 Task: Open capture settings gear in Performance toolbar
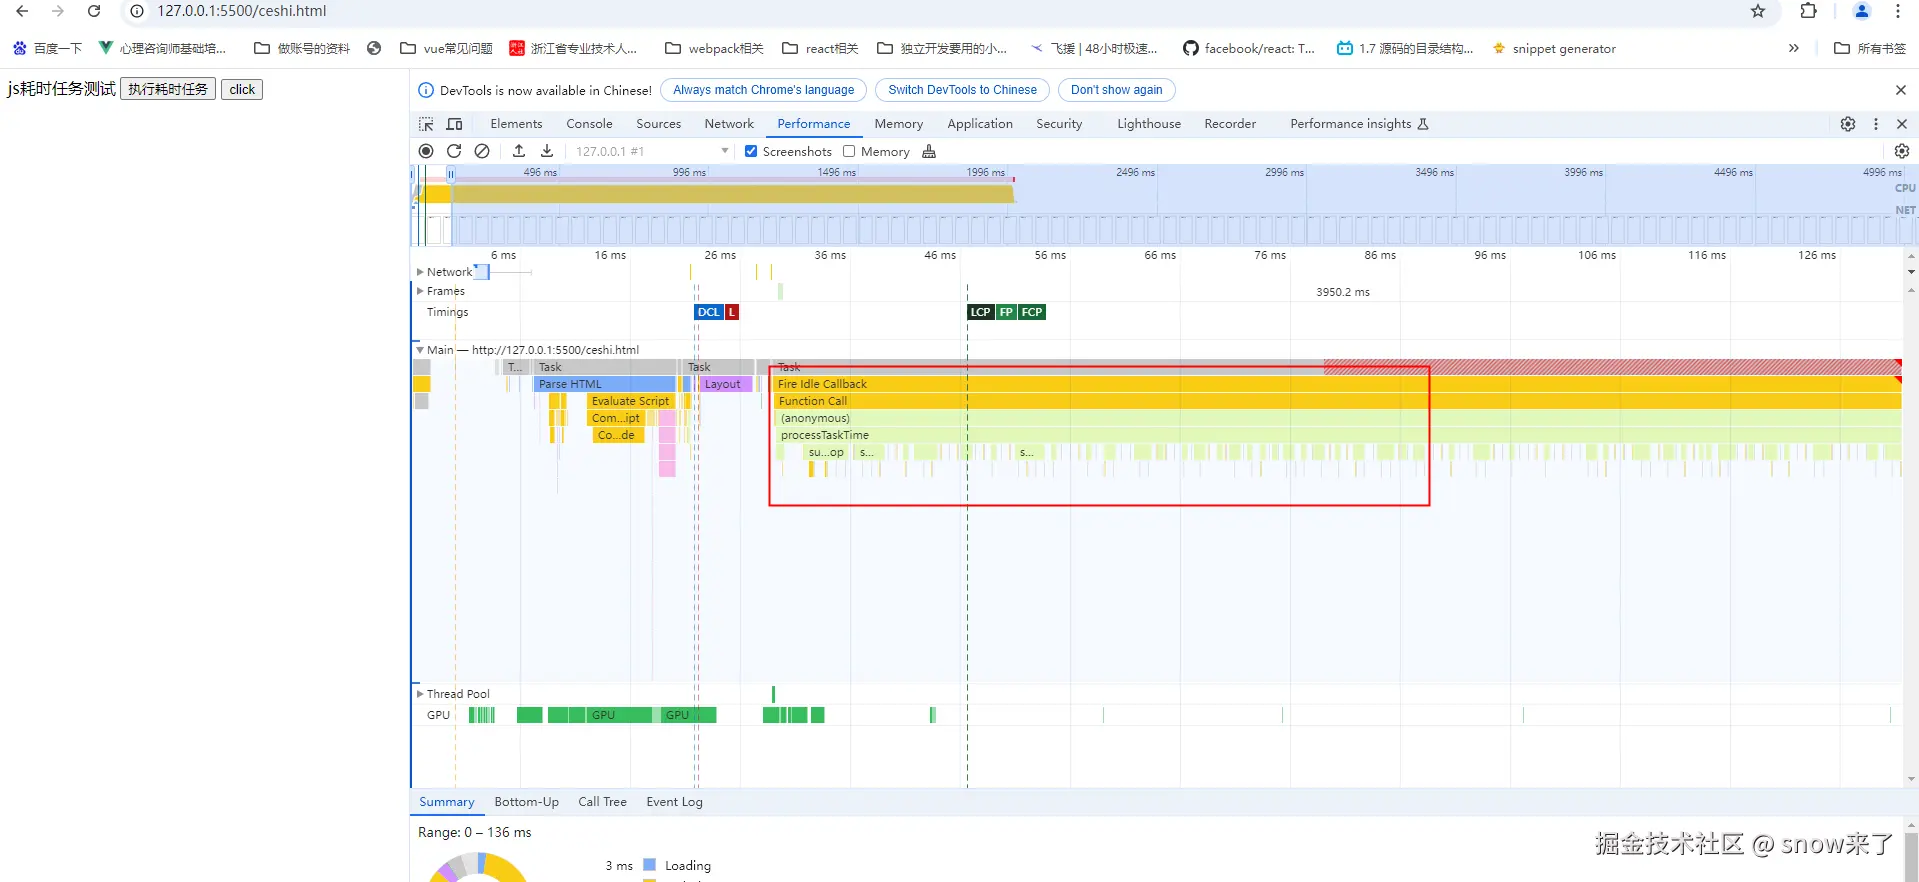click(x=1902, y=151)
